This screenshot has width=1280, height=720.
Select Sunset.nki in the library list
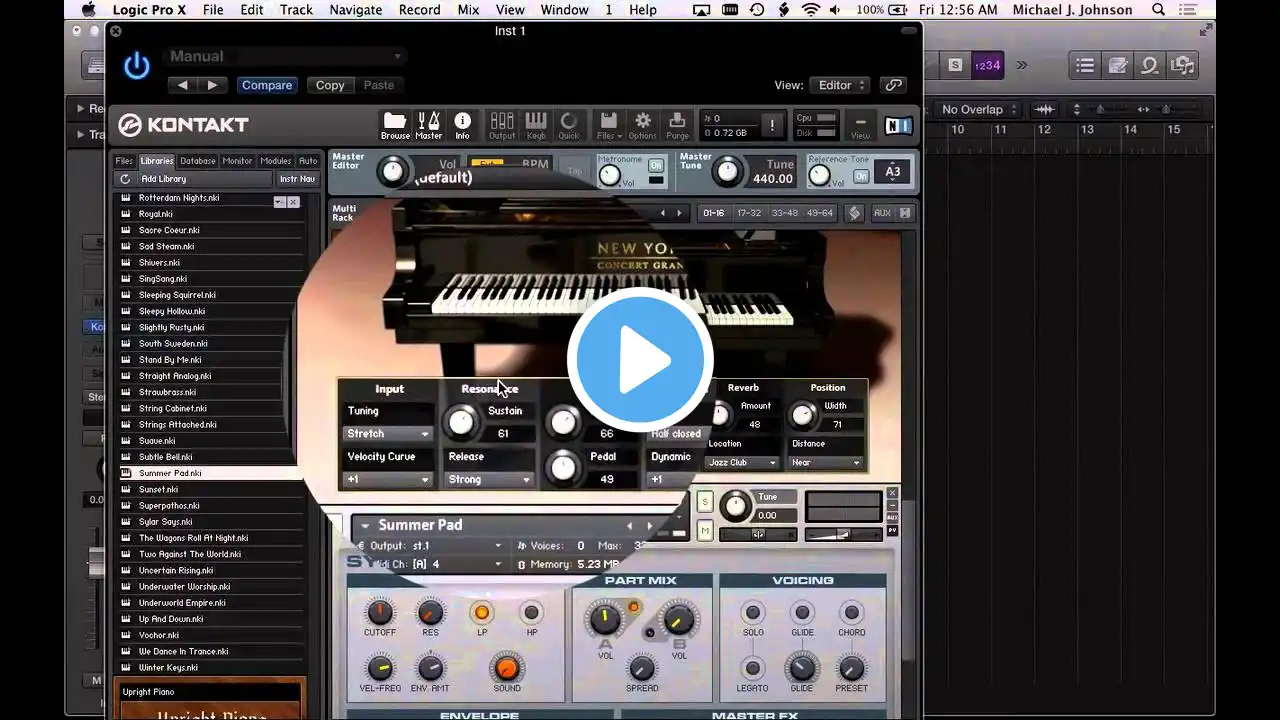(x=158, y=489)
